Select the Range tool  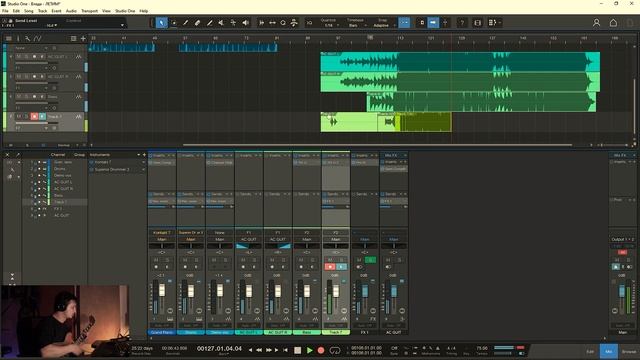pyautogui.click(x=173, y=23)
